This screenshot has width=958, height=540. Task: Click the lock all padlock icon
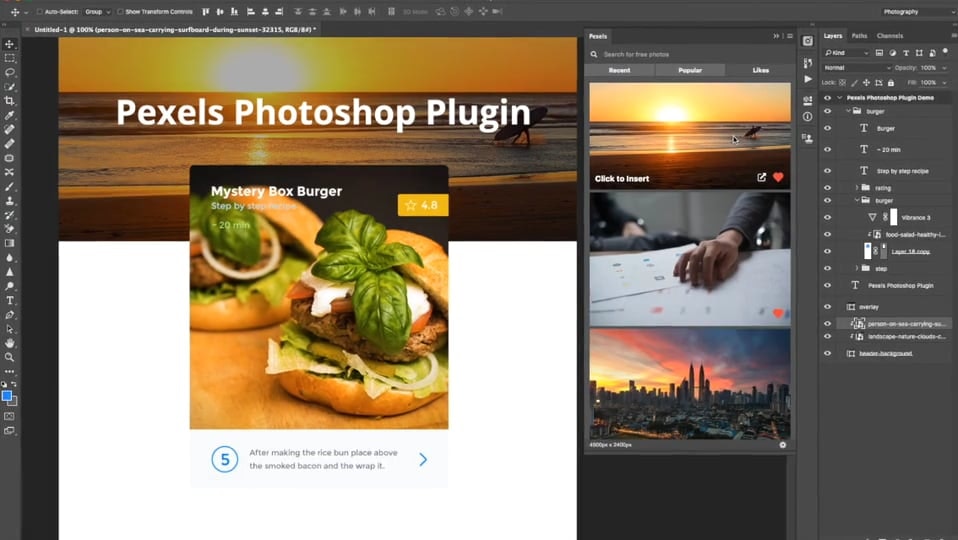tap(891, 82)
